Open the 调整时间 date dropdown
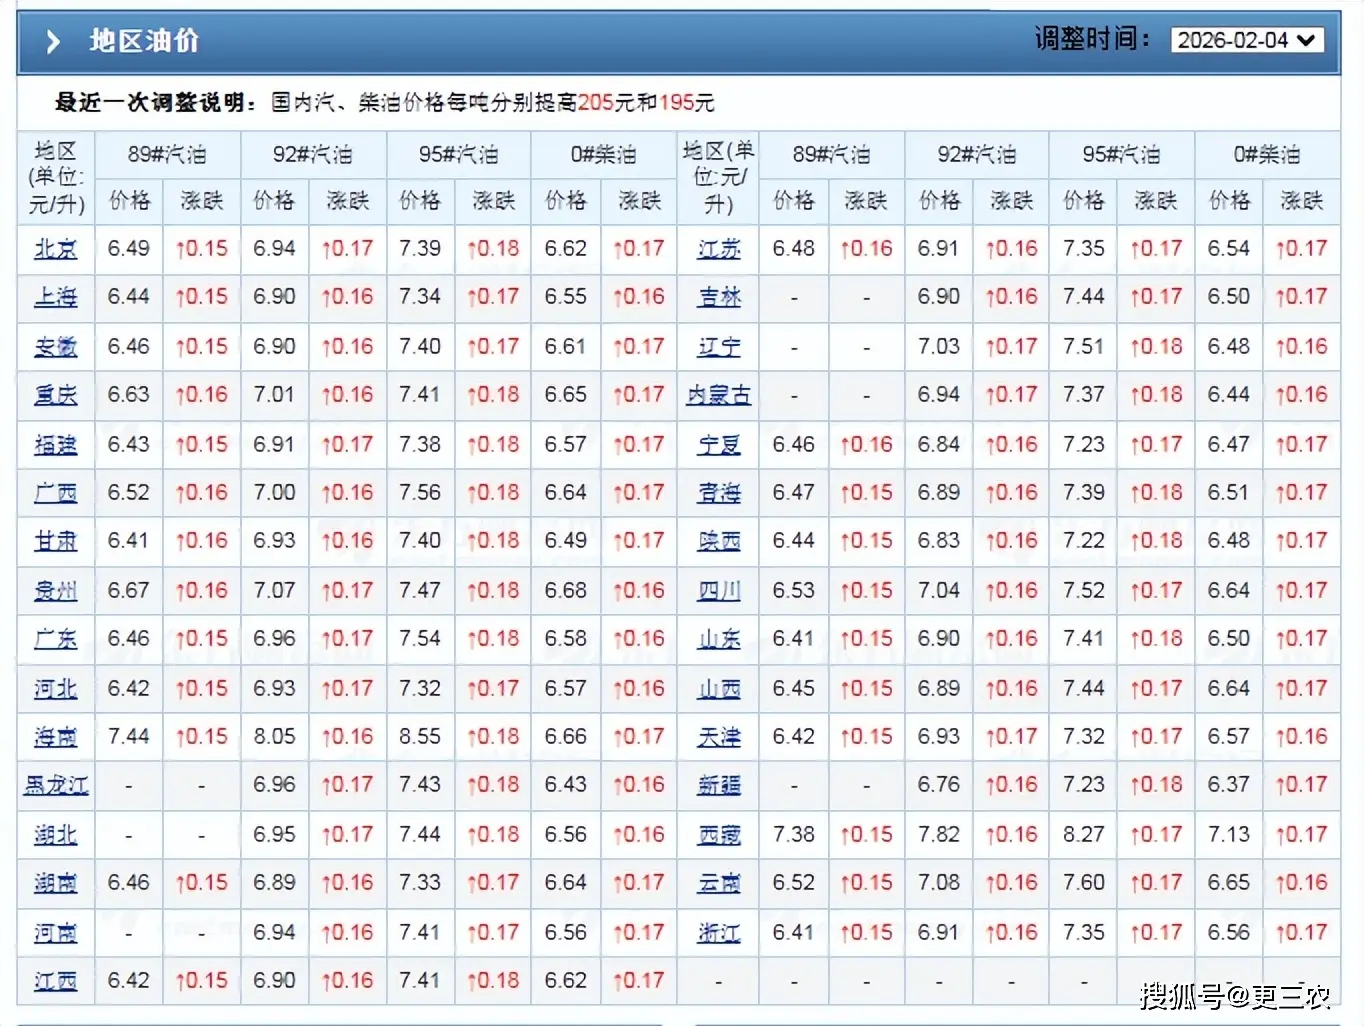 click(x=1246, y=41)
